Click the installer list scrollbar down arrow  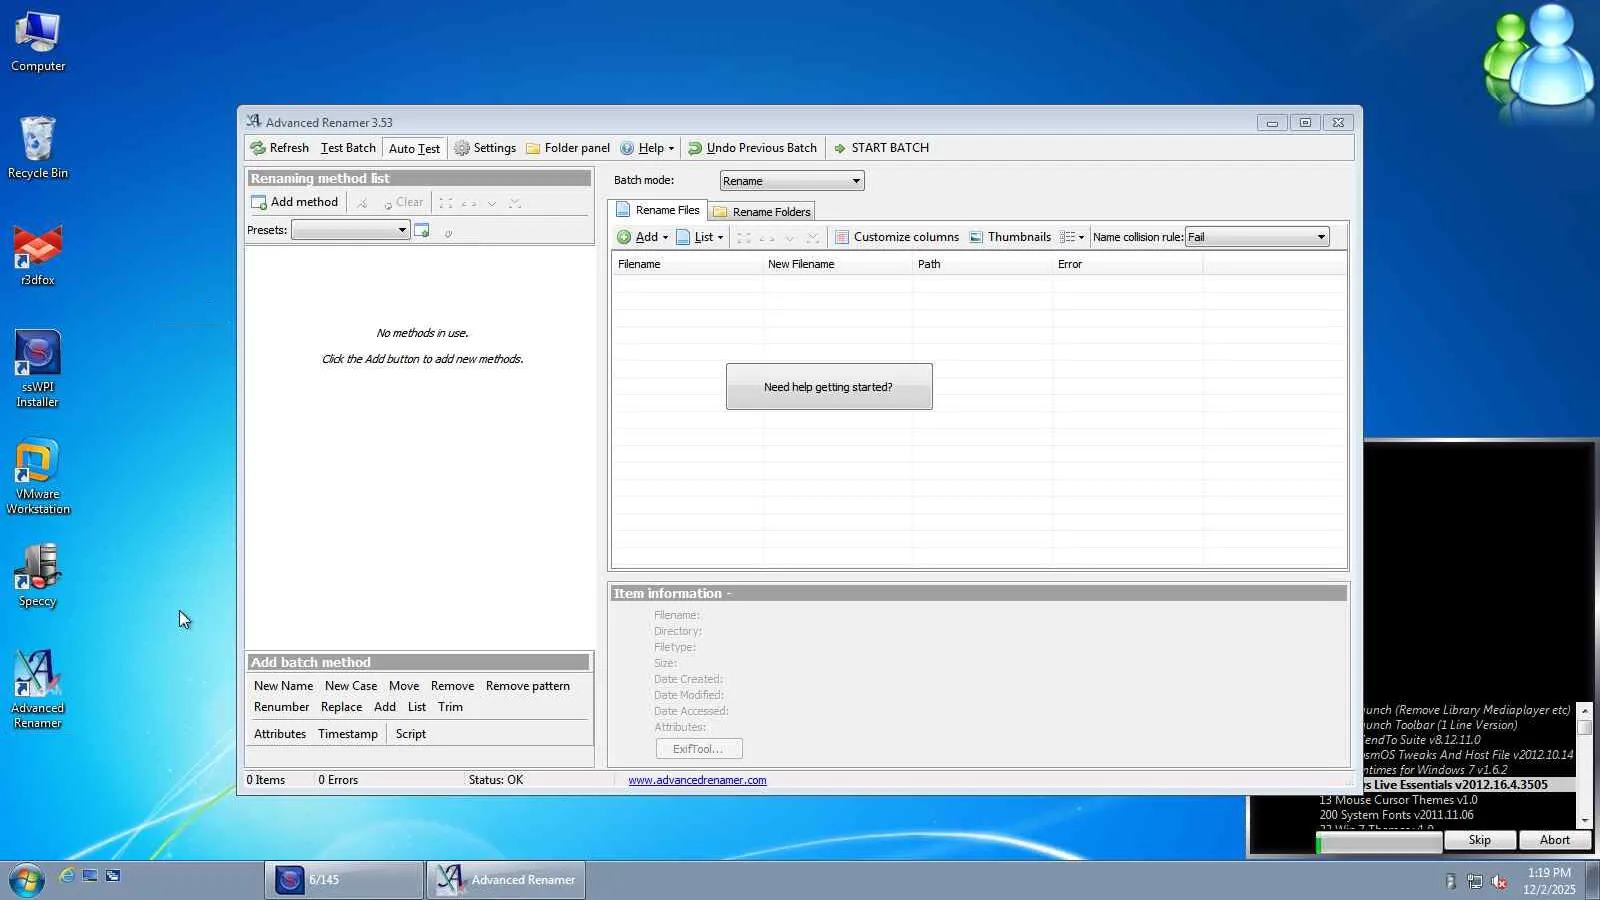point(1584,821)
